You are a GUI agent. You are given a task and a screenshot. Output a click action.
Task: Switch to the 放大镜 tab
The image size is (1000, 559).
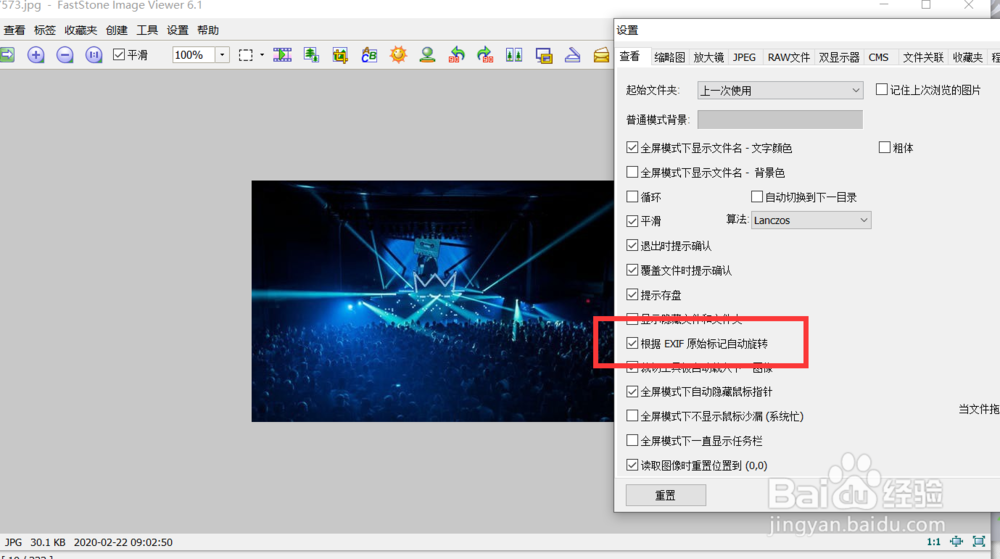click(x=709, y=57)
